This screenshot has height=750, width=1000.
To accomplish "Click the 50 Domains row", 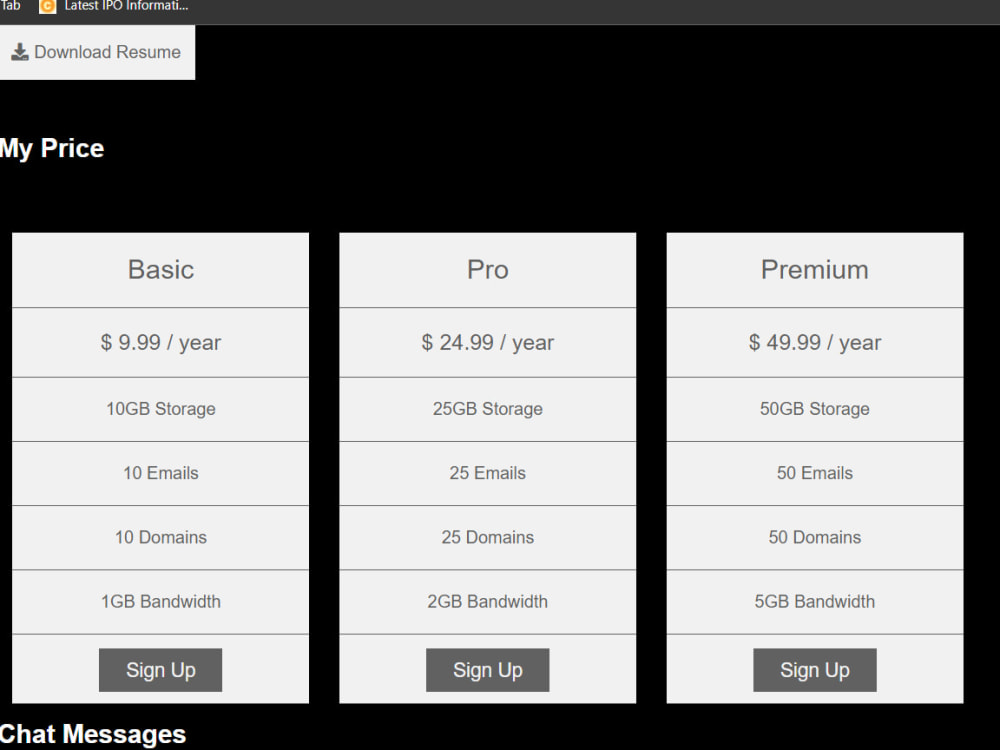I will click(x=815, y=538).
